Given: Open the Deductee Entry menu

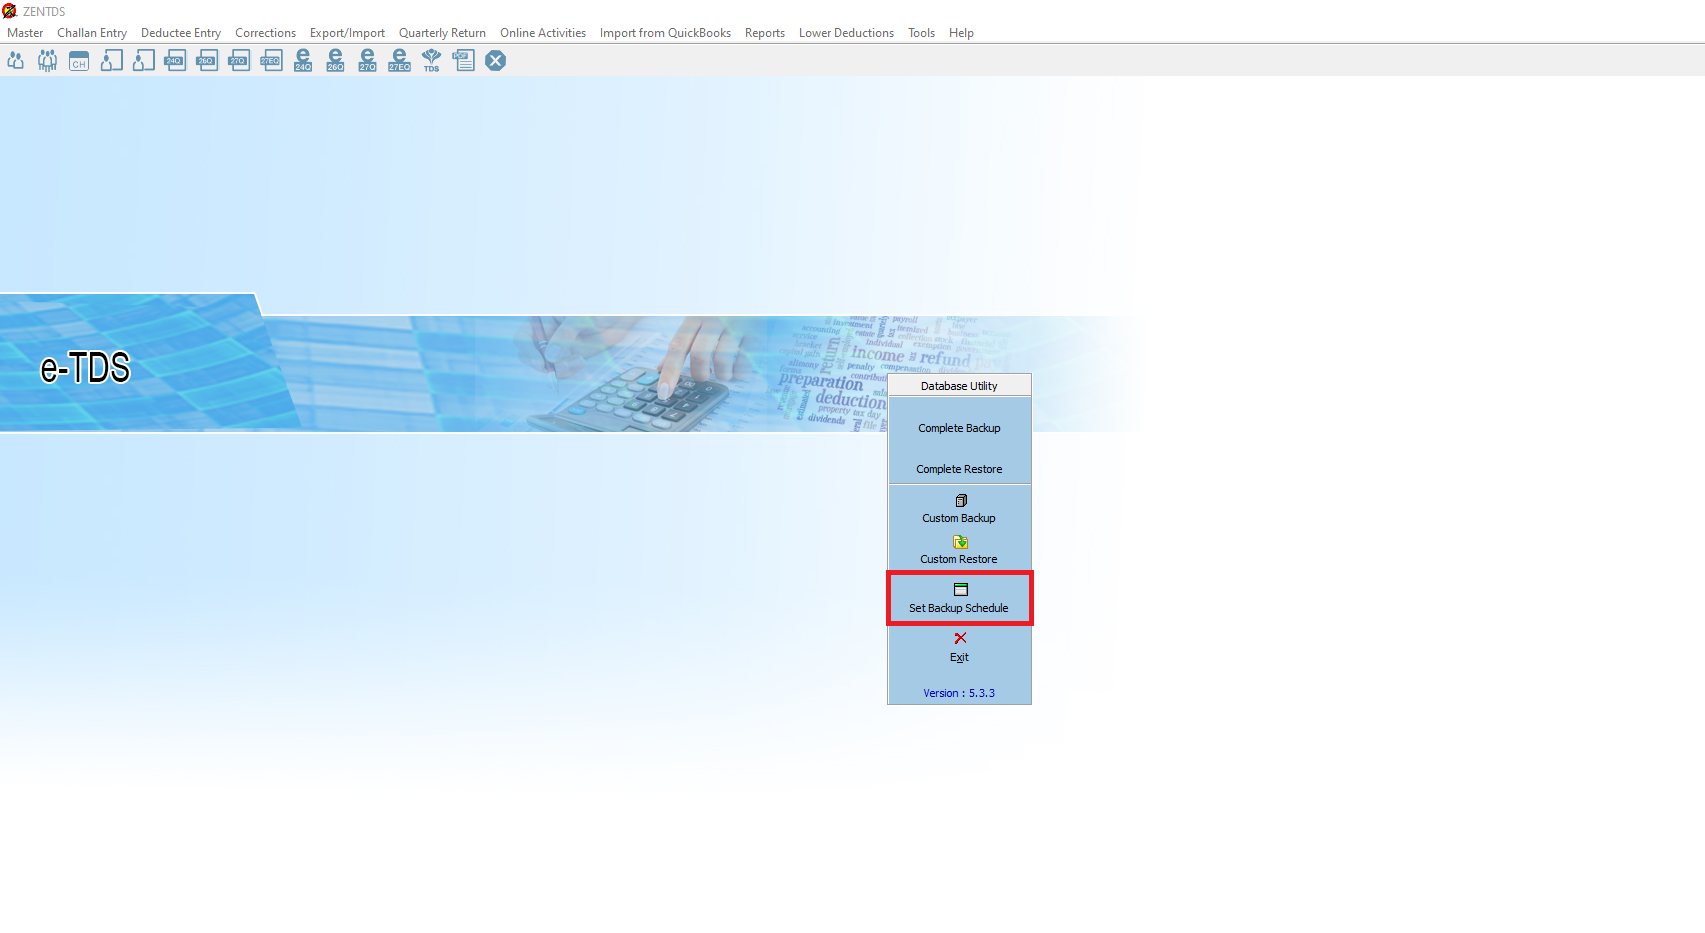Looking at the screenshot, I should [x=181, y=33].
